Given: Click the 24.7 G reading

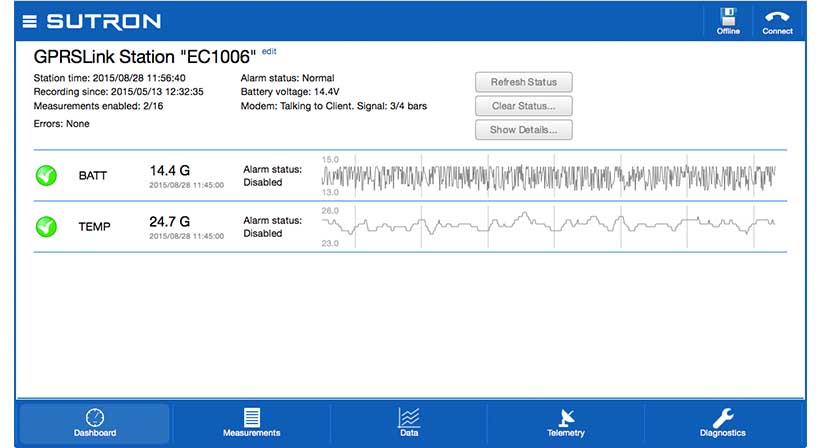Looking at the screenshot, I should [169, 222].
